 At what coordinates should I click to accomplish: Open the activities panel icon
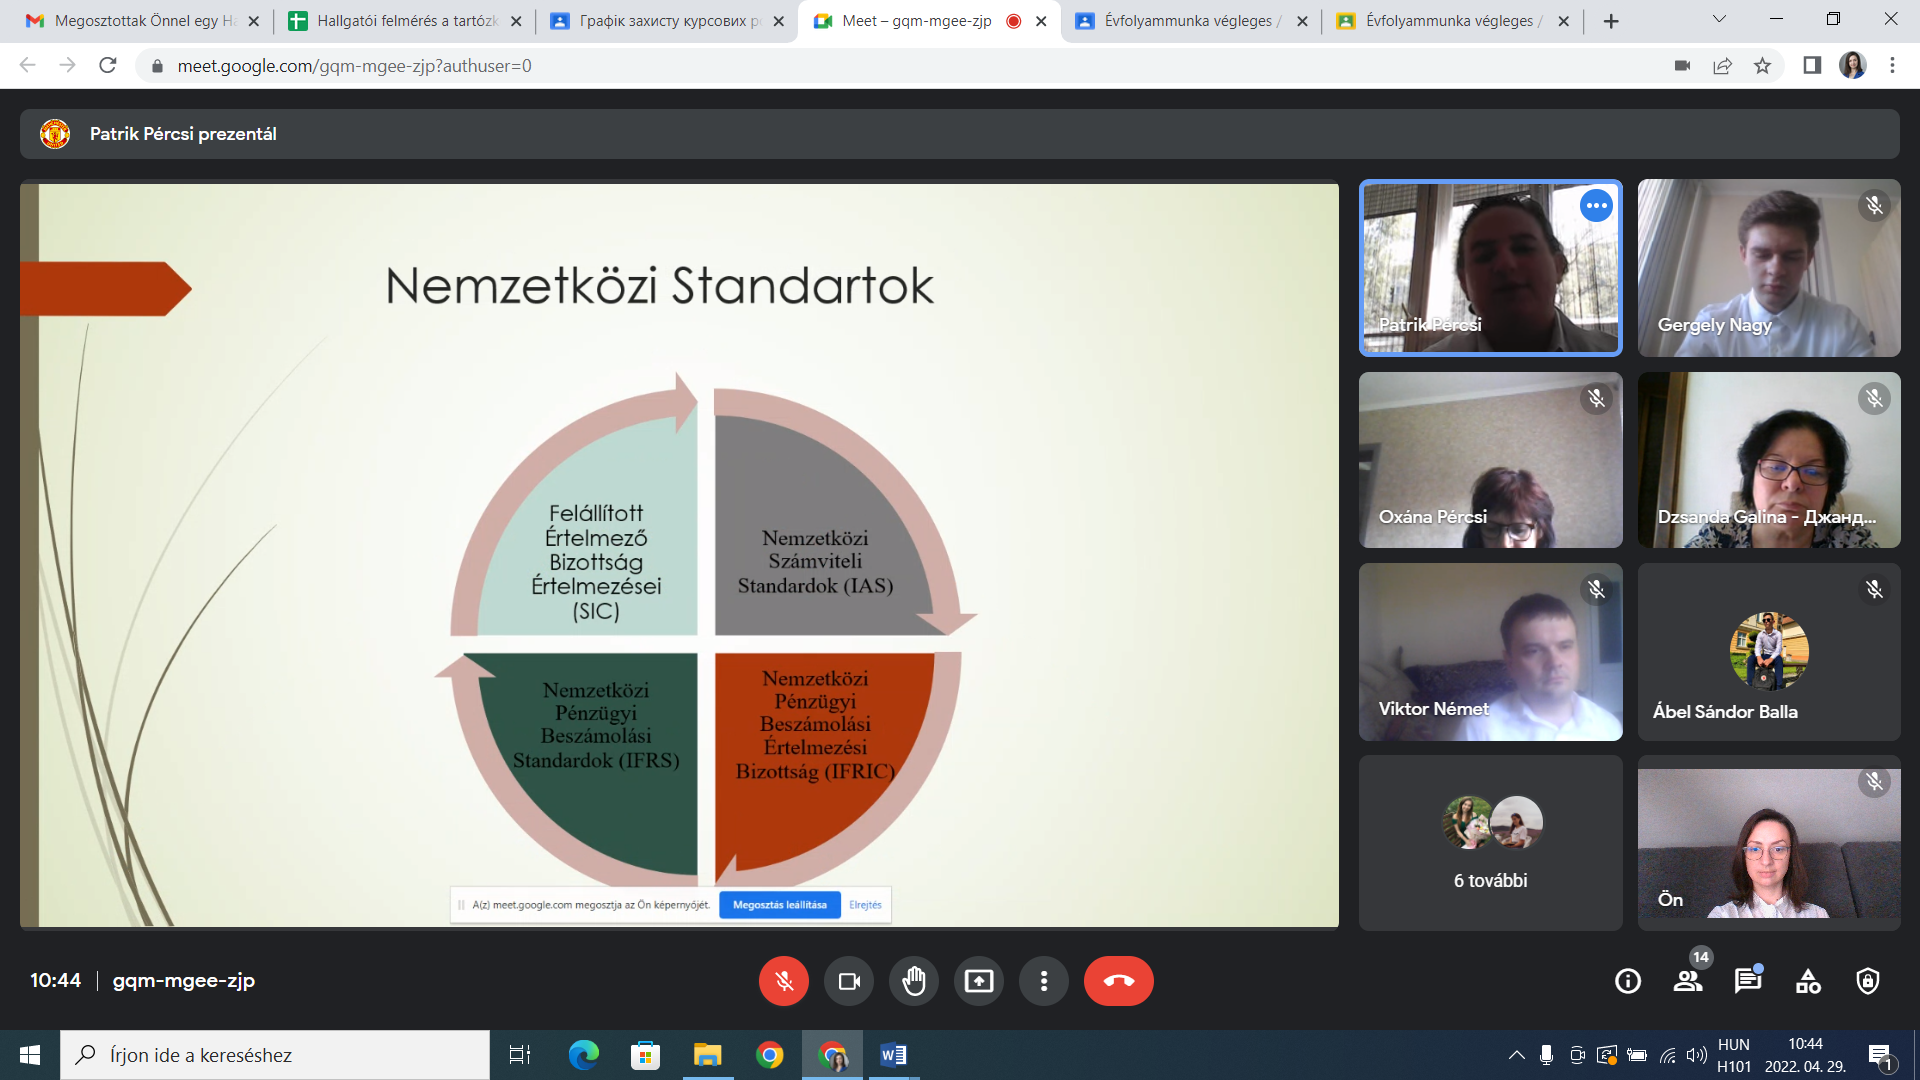(1808, 981)
